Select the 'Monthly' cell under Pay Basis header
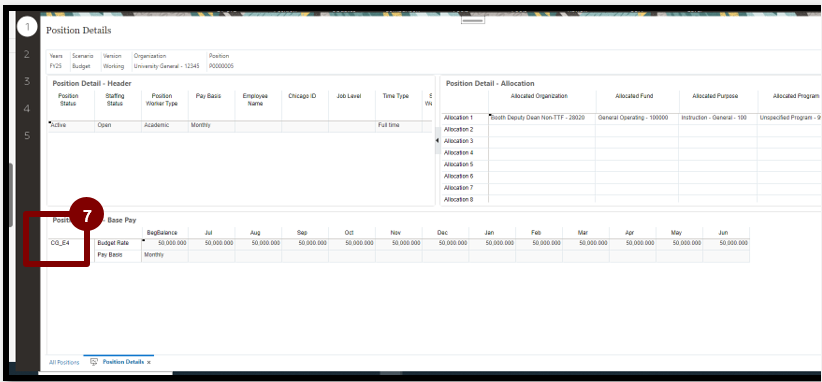Image resolution: width=822 pixels, height=382 pixels. coord(211,126)
